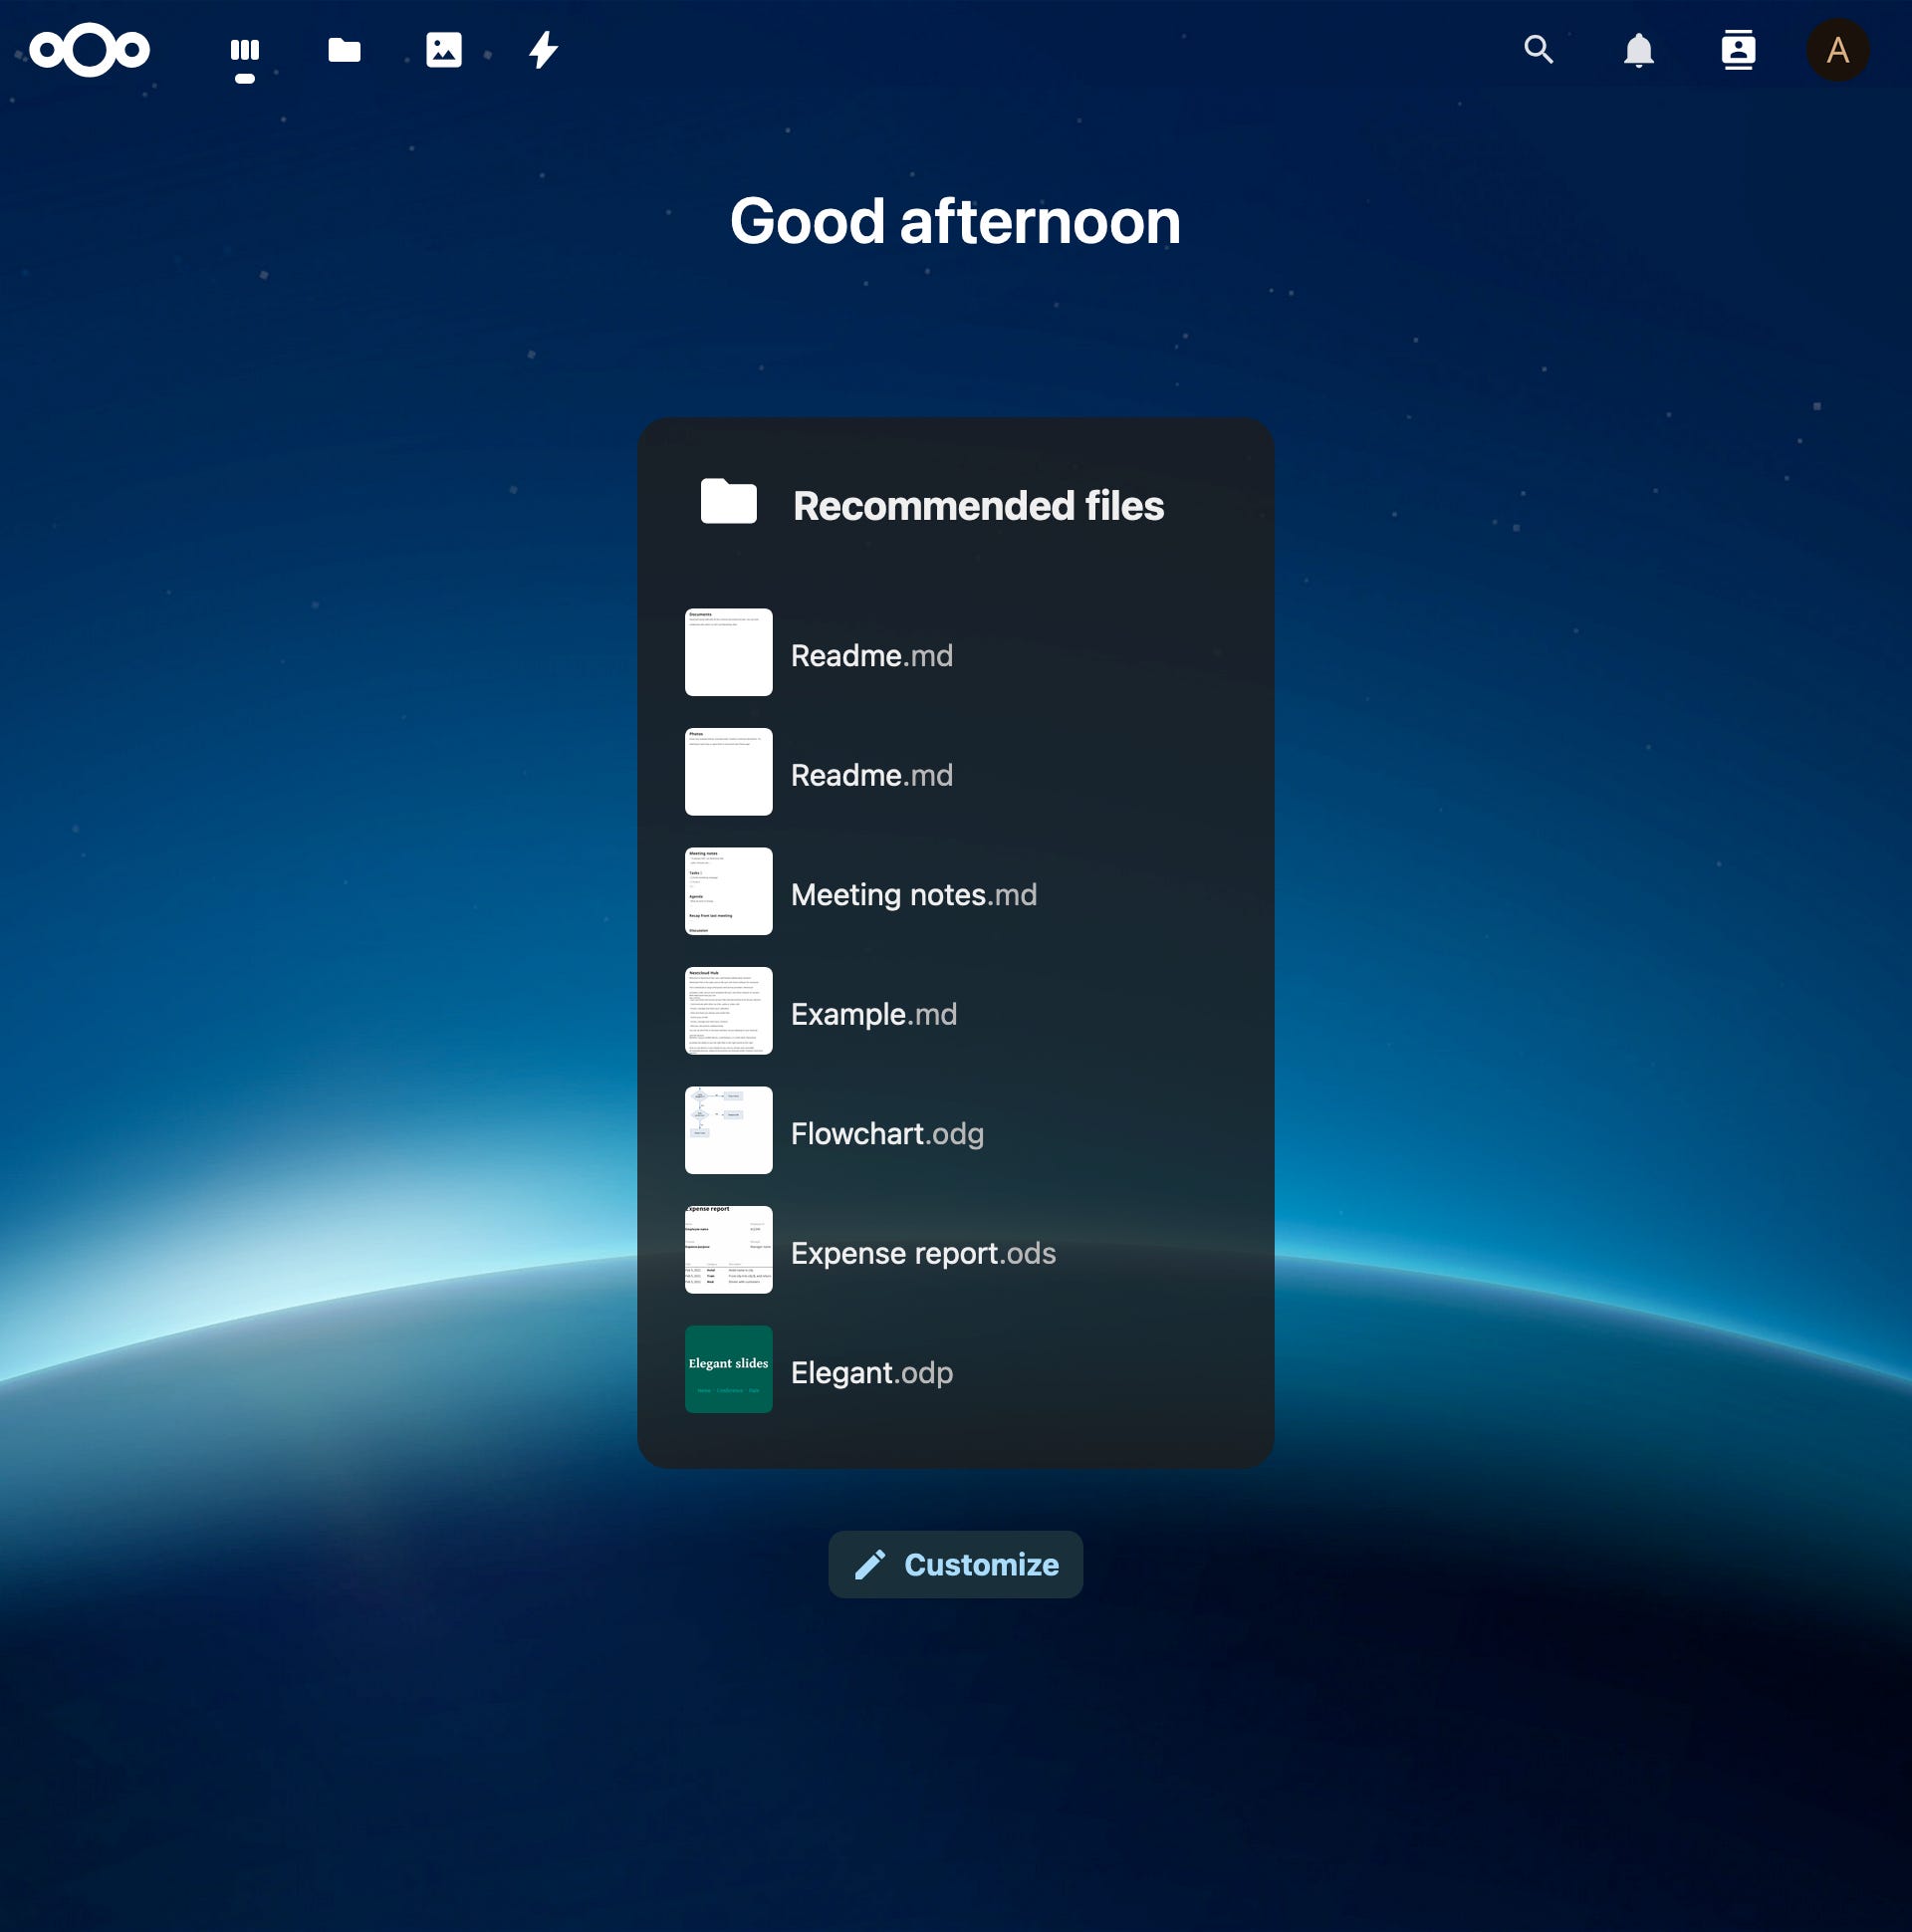1912x1932 pixels.
Task: Click Flowchart thumbnail preview
Action: [x=728, y=1129]
